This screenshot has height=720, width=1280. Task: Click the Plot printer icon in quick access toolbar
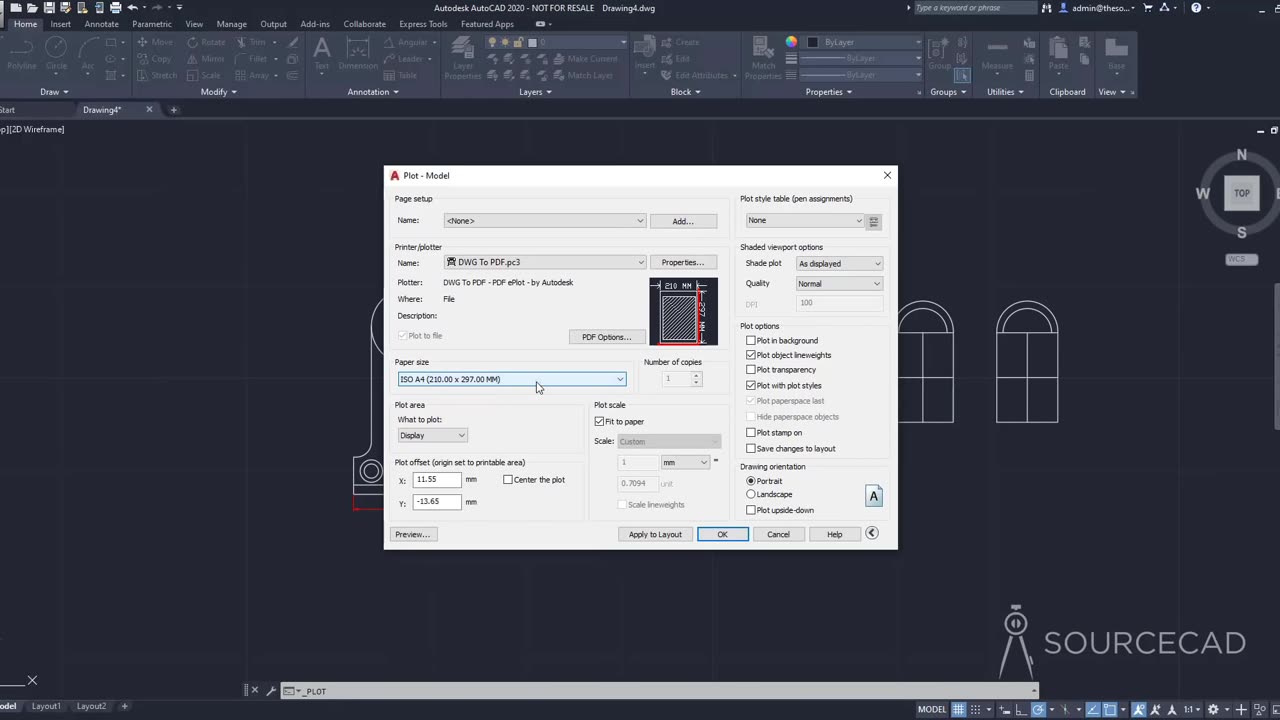[115, 7]
